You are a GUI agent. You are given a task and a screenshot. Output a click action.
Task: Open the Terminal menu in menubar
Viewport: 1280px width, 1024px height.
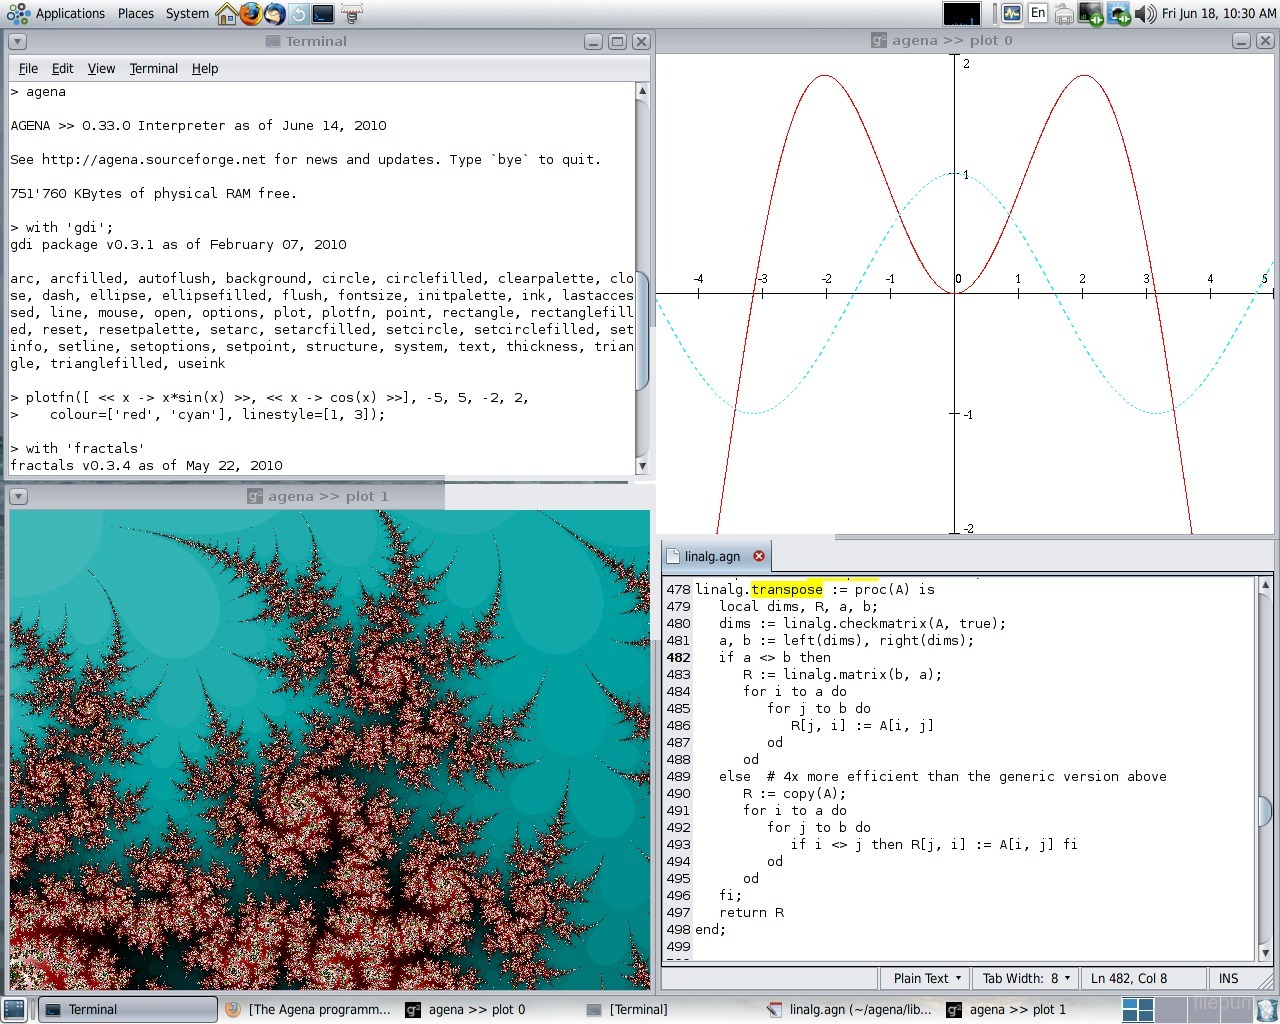tap(153, 68)
